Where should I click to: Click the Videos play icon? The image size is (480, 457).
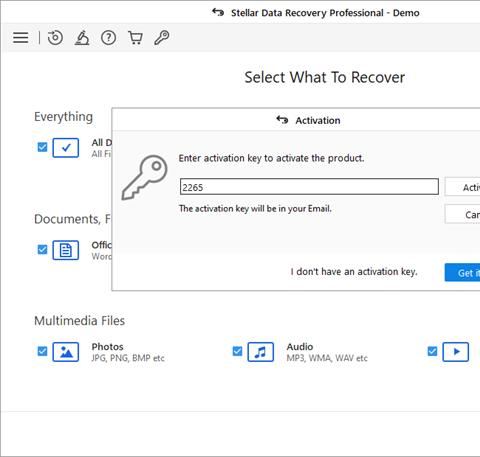pos(456,352)
